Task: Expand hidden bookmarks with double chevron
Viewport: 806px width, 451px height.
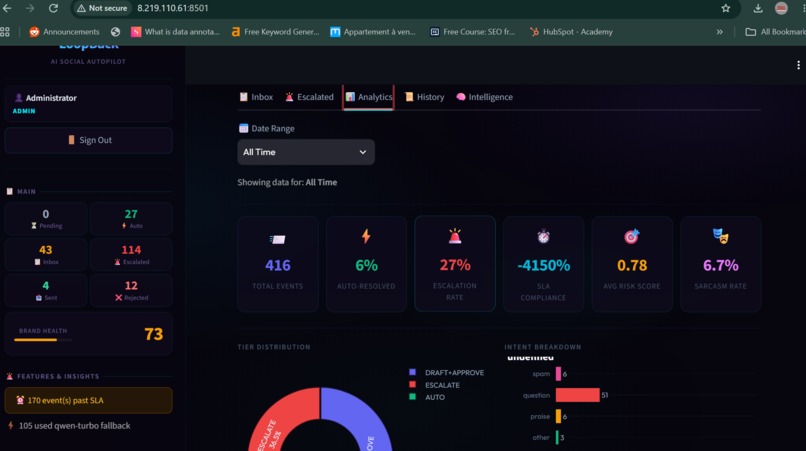Action: (719, 32)
